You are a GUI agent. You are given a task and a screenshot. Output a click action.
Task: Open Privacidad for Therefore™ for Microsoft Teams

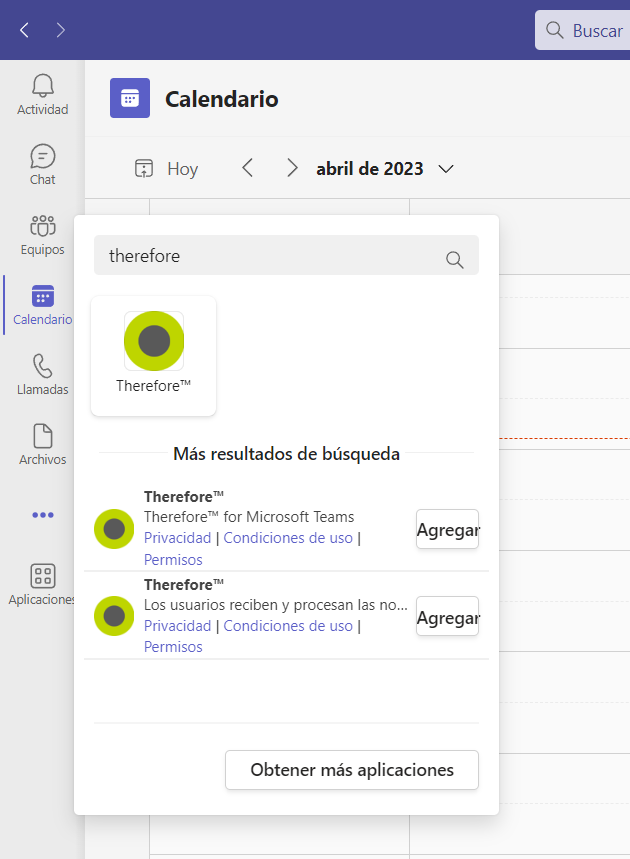point(177,538)
